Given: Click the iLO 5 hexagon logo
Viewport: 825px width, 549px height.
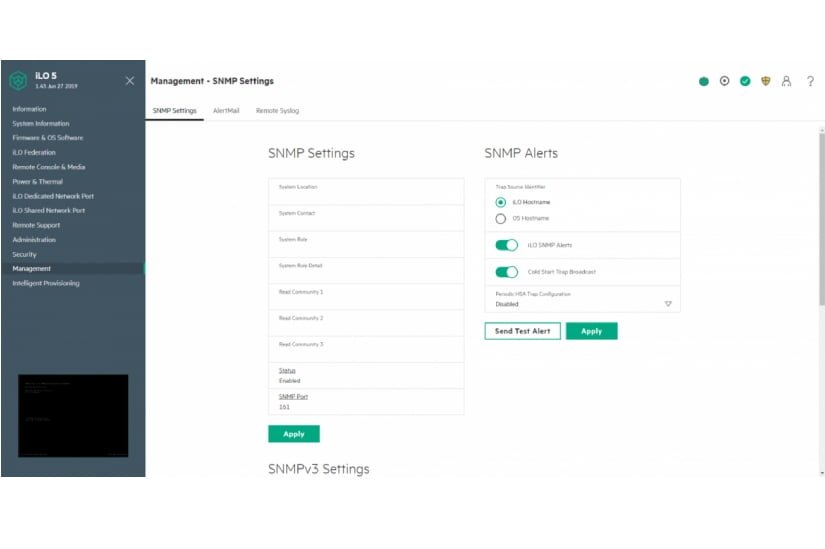Looking at the screenshot, I should pyautogui.click(x=18, y=81).
